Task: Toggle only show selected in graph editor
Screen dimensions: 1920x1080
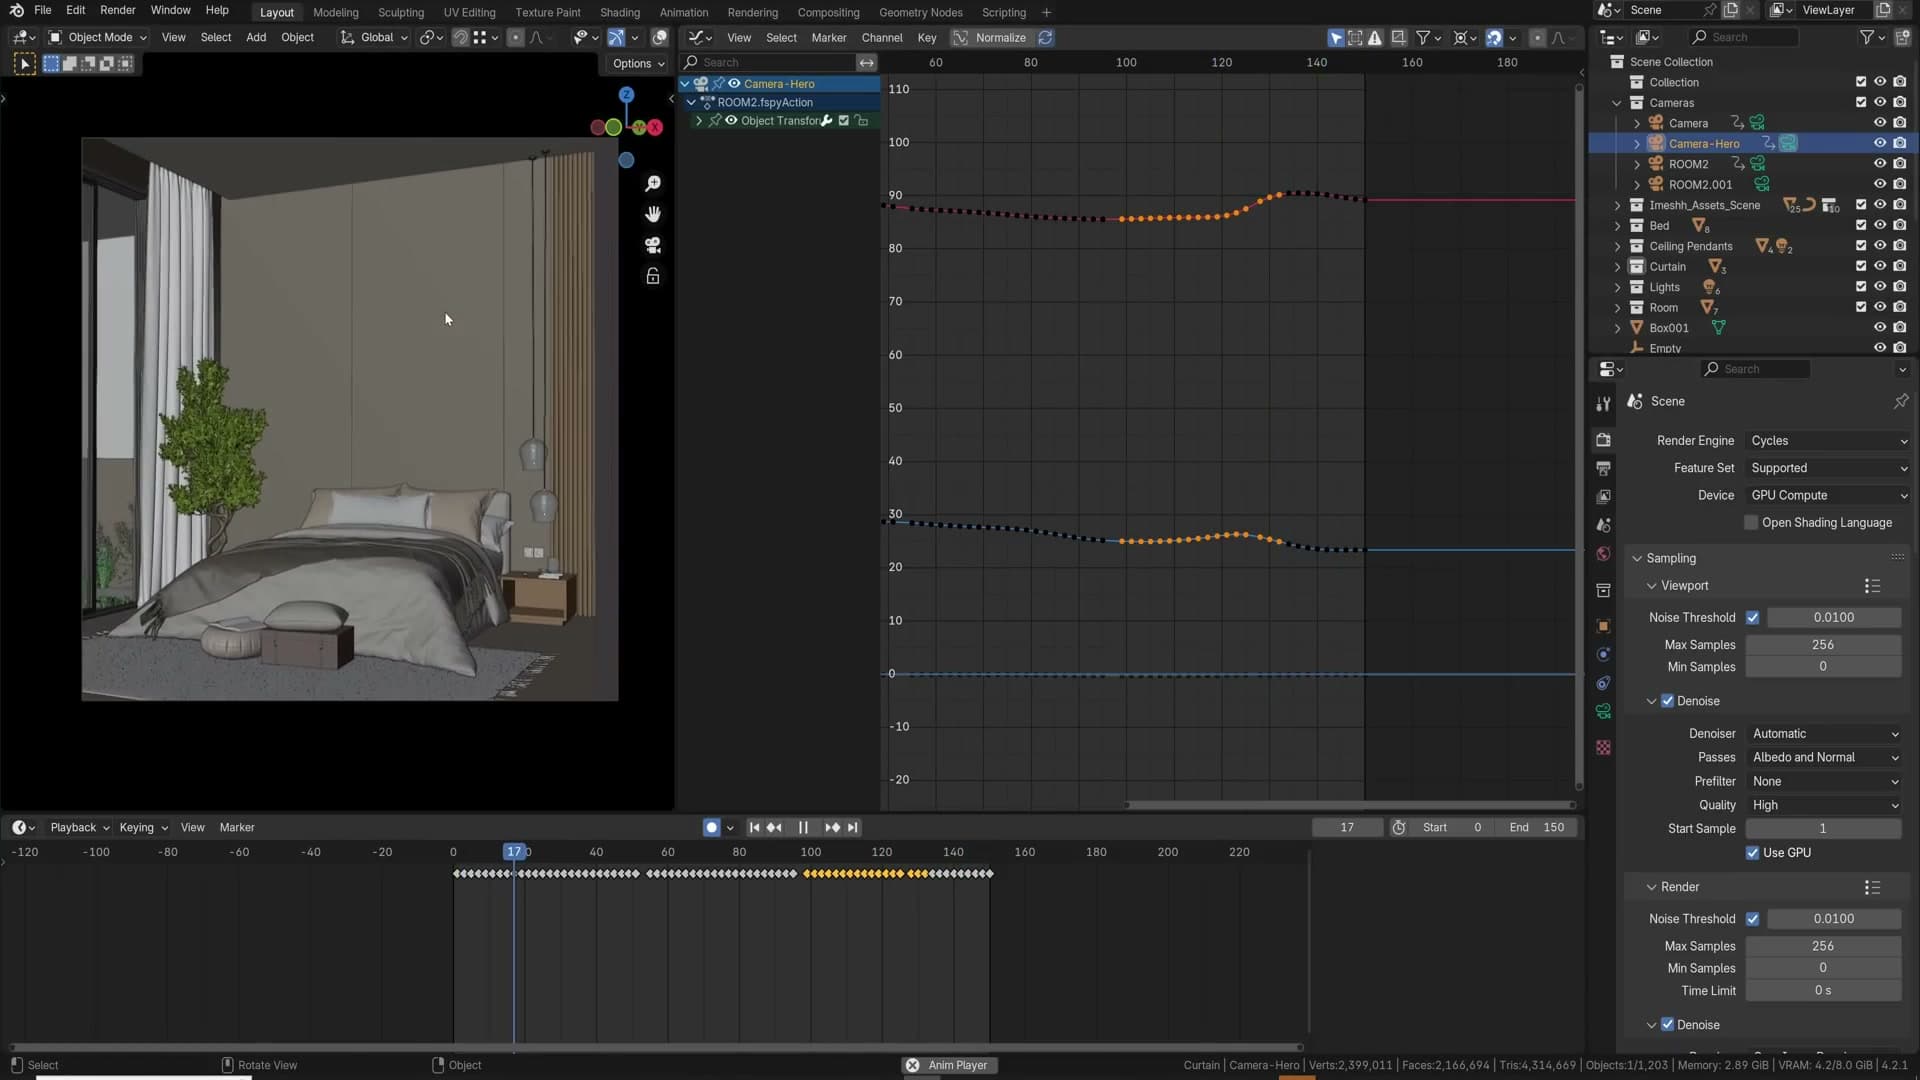Action: (1336, 38)
